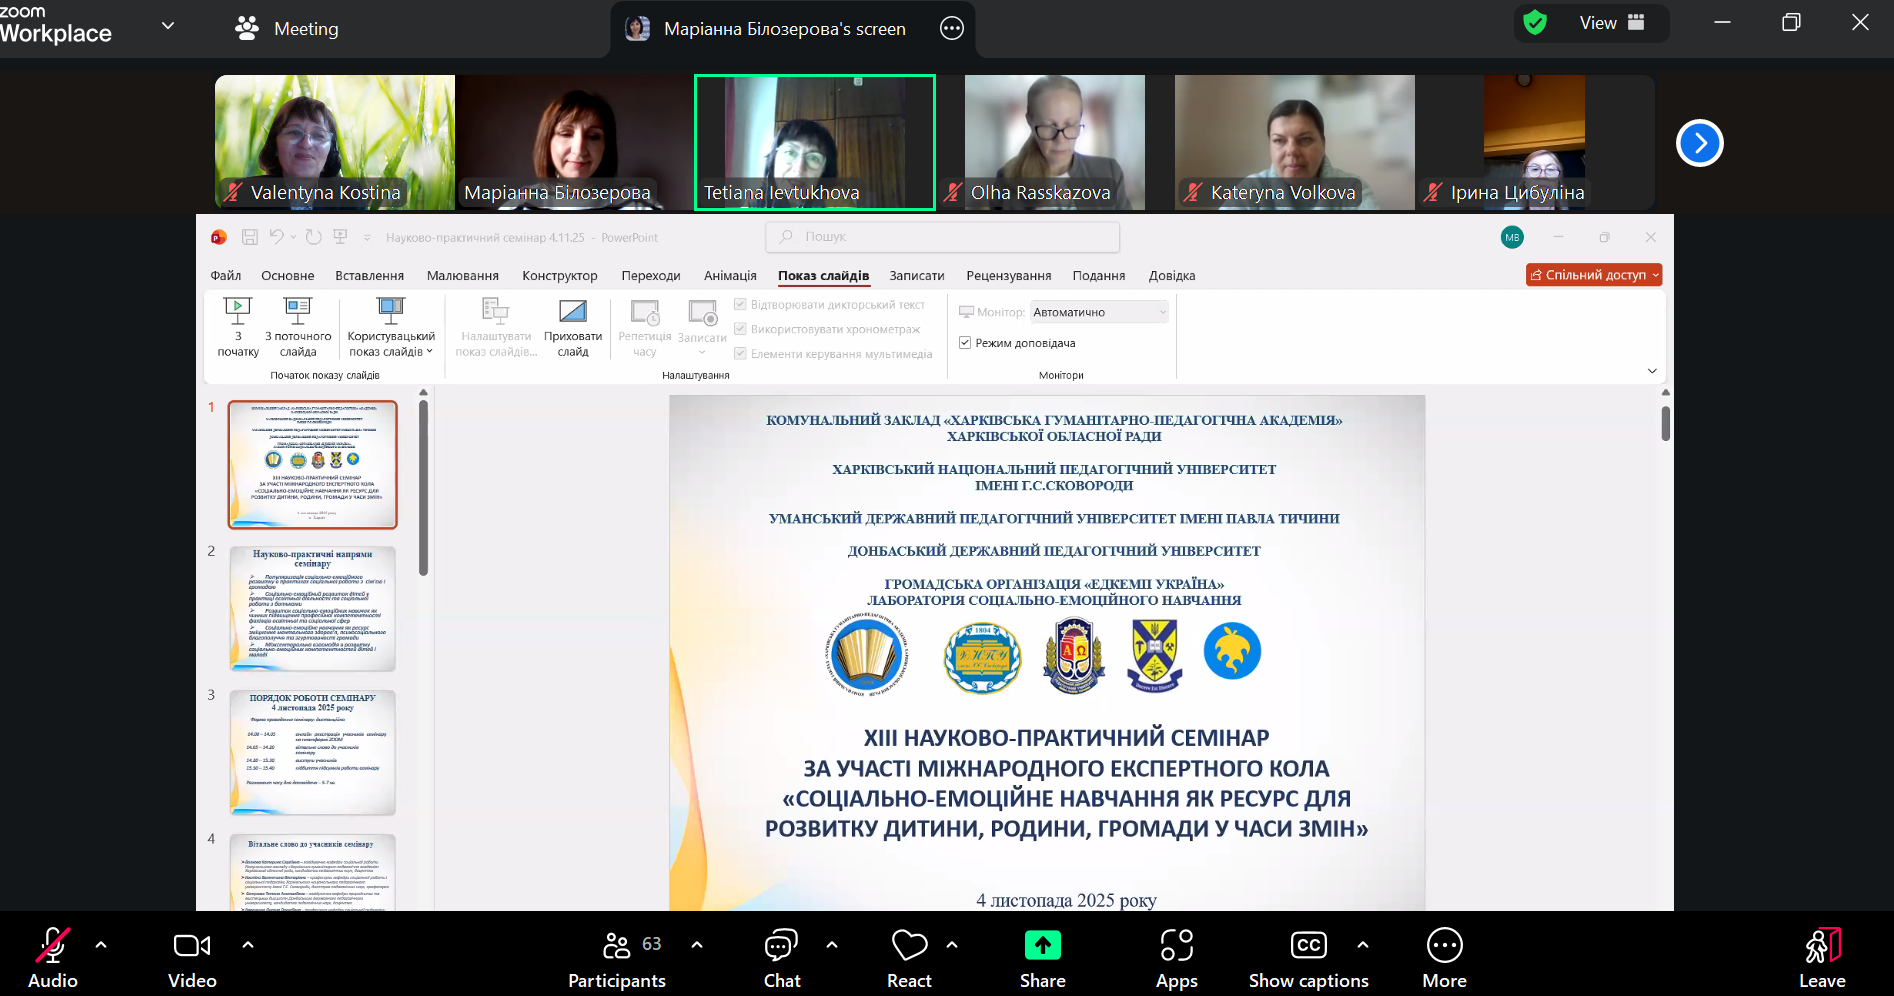This screenshot has height=996, width=1894.
Task: Toggle Відтворювати дикторський текст checkbox
Action: point(740,304)
